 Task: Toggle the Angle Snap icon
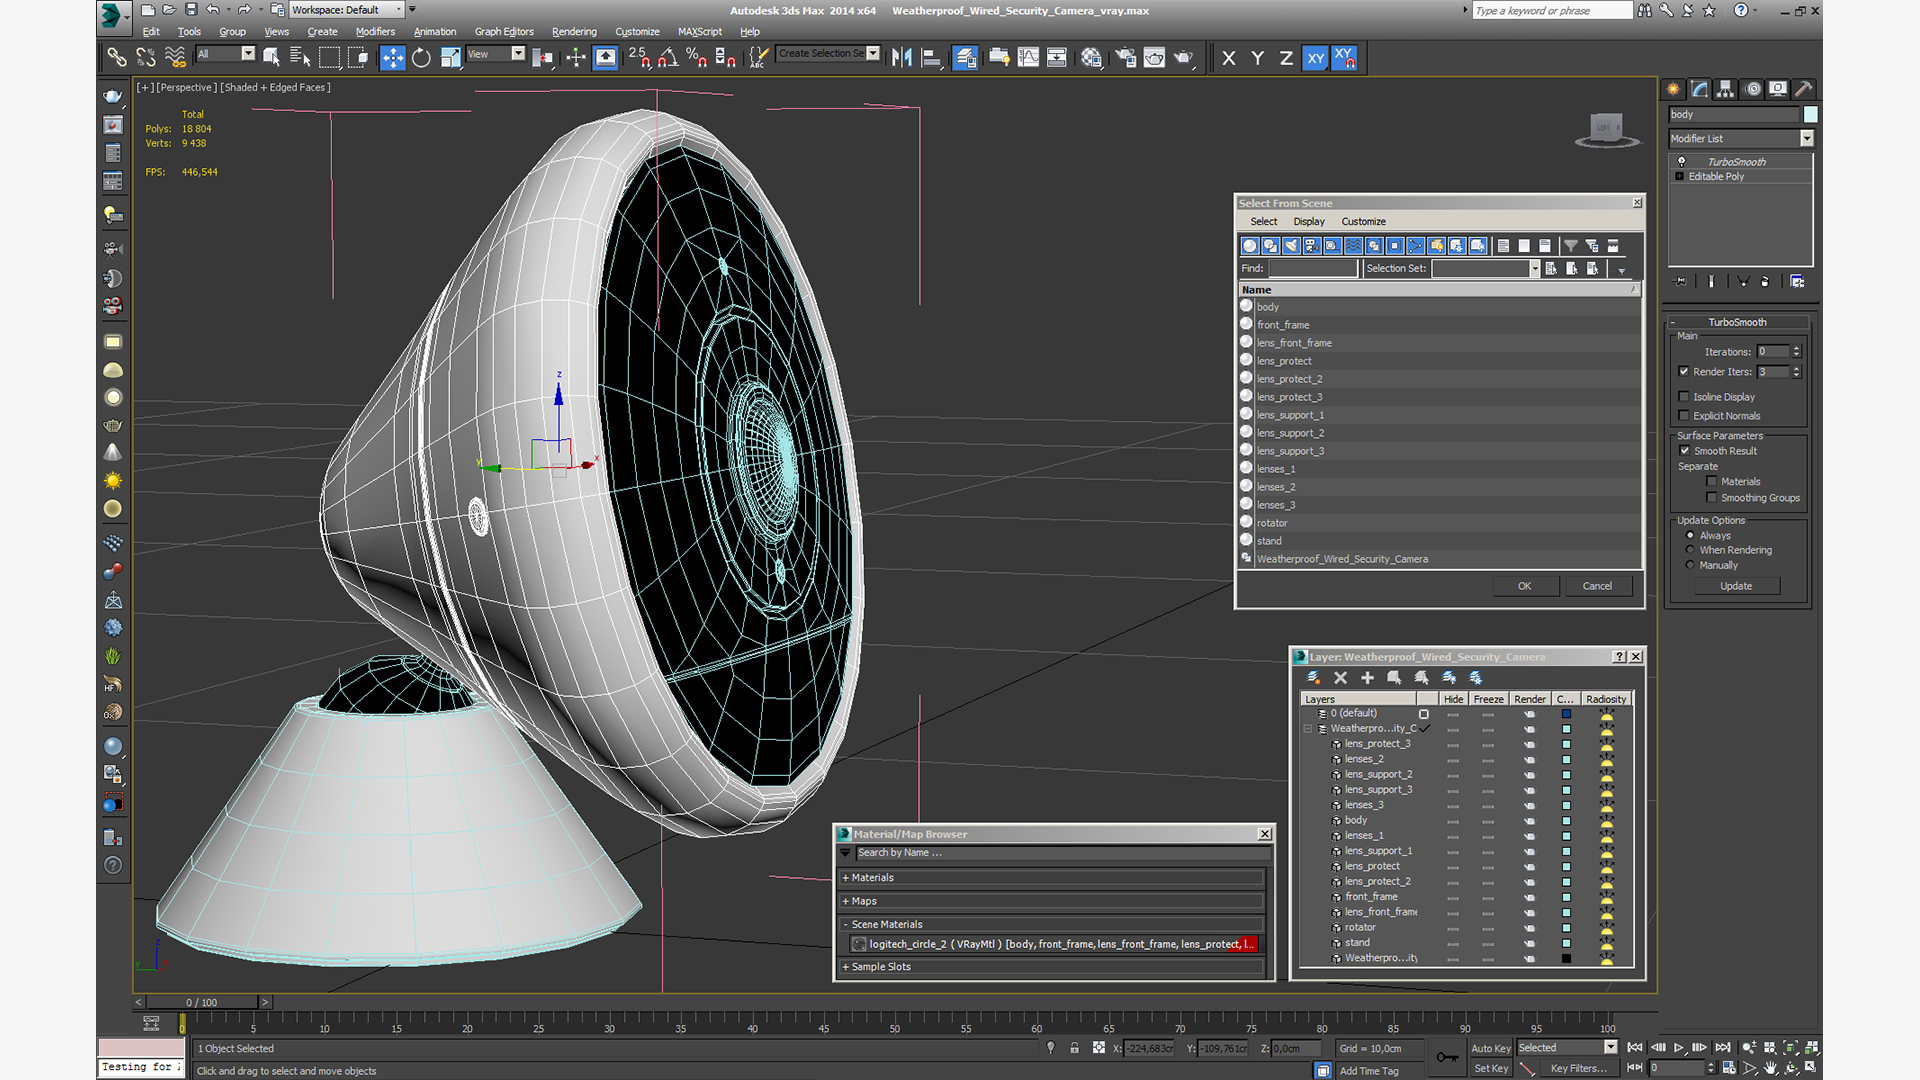(668, 57)
